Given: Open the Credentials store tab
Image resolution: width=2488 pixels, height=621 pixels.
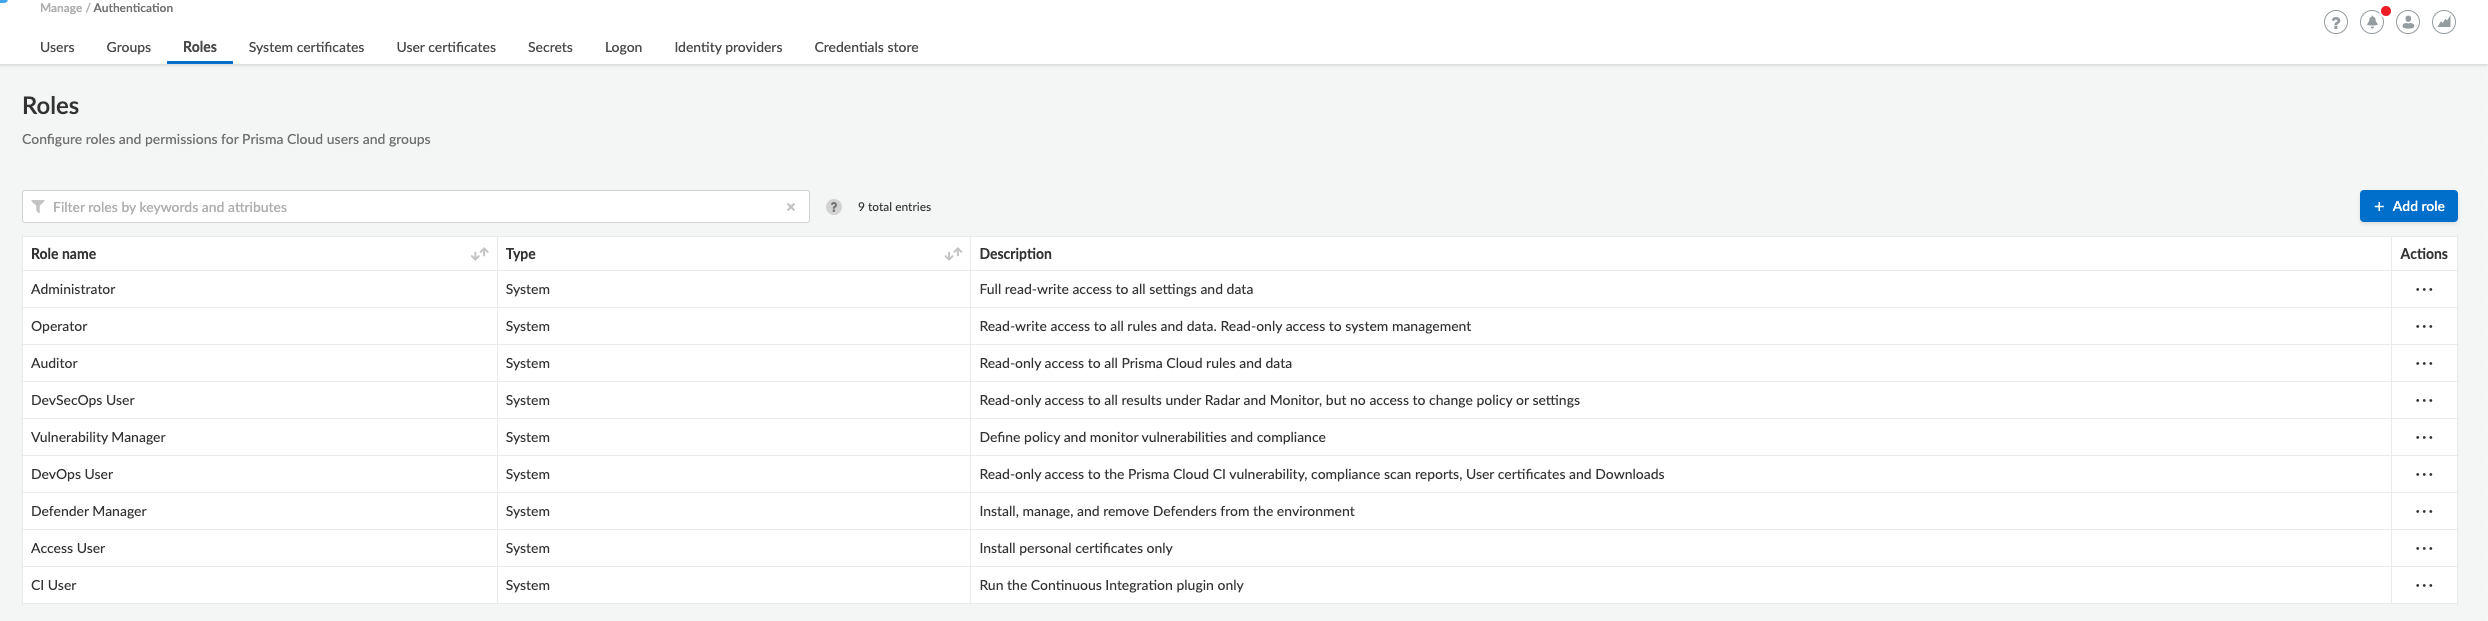Looking at the screenshot, I should pyautogui.click(x=866, y=47).
